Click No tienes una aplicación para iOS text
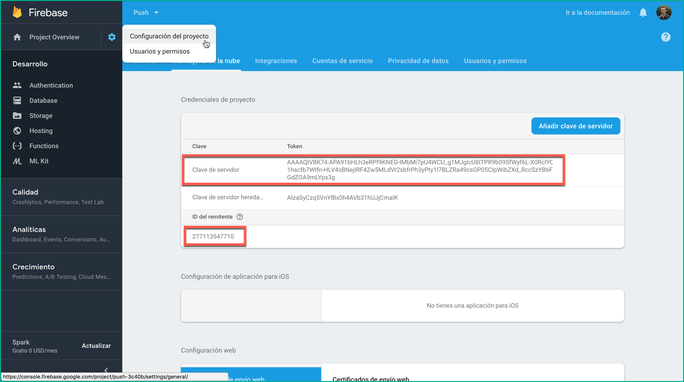This screenshot has height=382, width=684. pyautogui.click(x=472, y=306)
